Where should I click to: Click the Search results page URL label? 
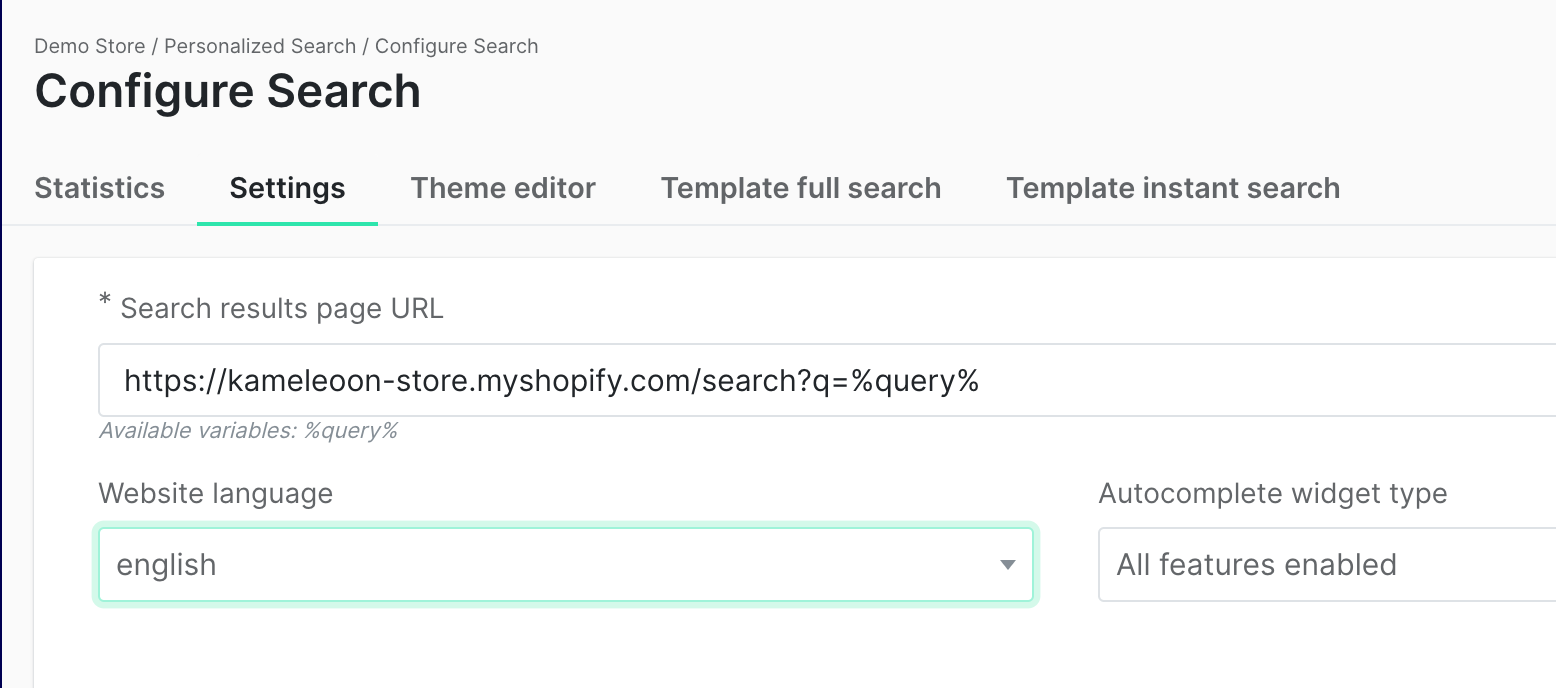281,308
